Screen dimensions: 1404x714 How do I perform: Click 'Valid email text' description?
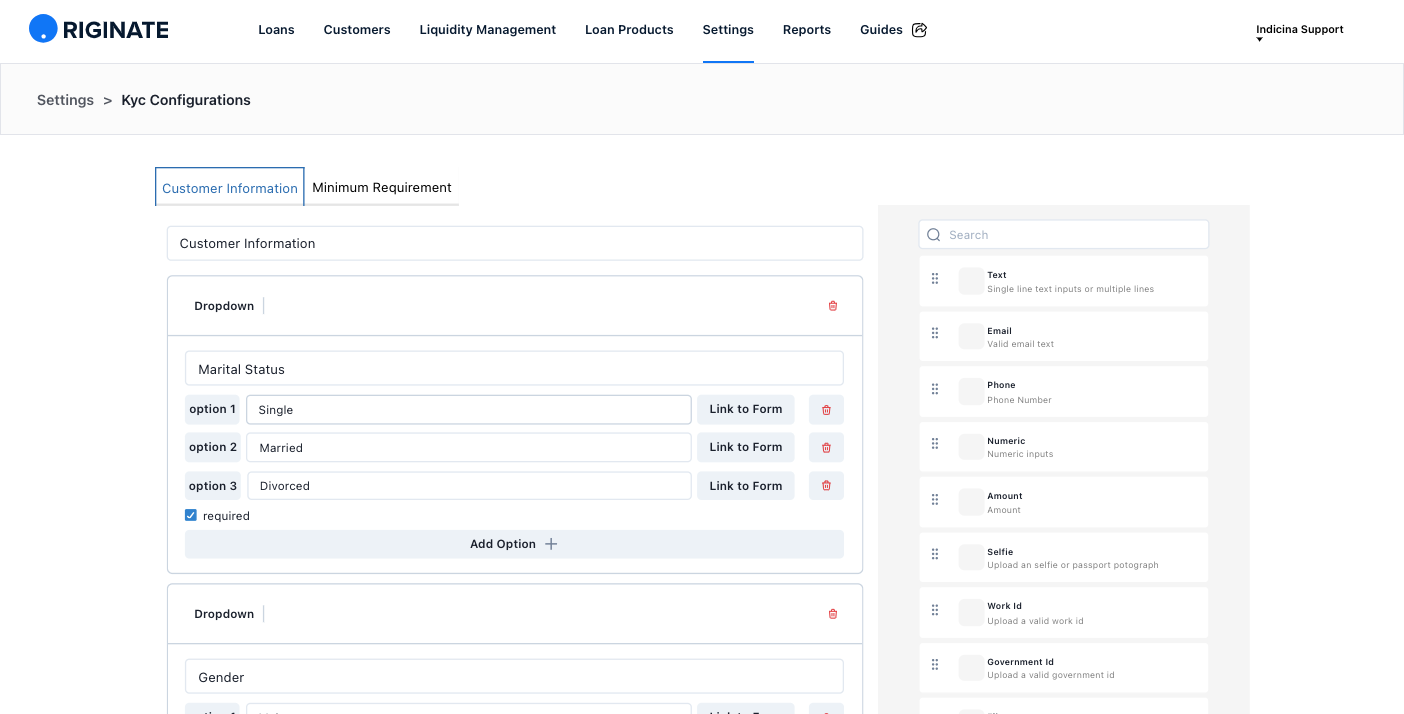click(x=1020, y=344)
